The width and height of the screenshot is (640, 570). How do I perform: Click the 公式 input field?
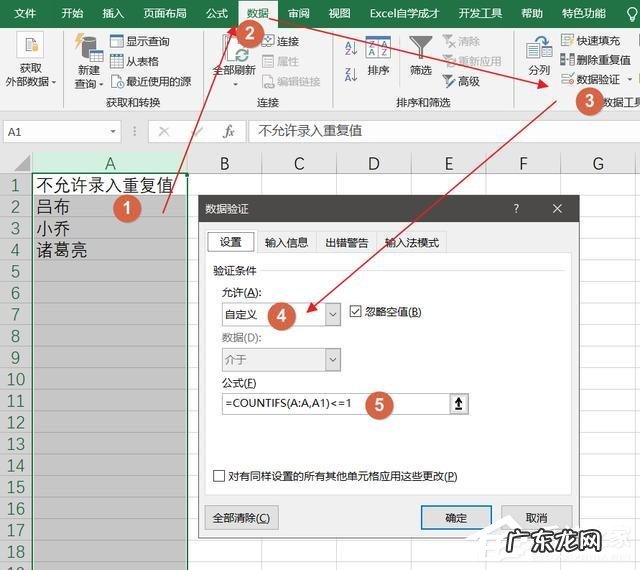(336, 404)
